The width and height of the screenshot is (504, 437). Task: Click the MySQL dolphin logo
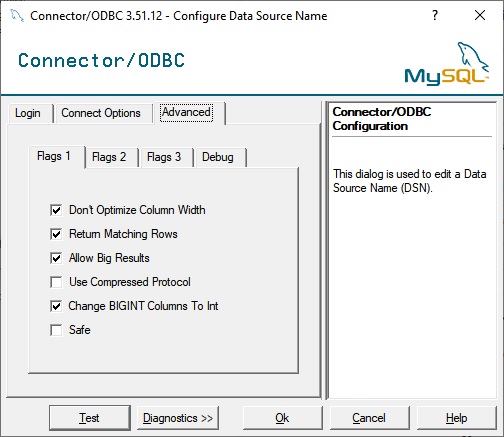click(x=446, y=64)
